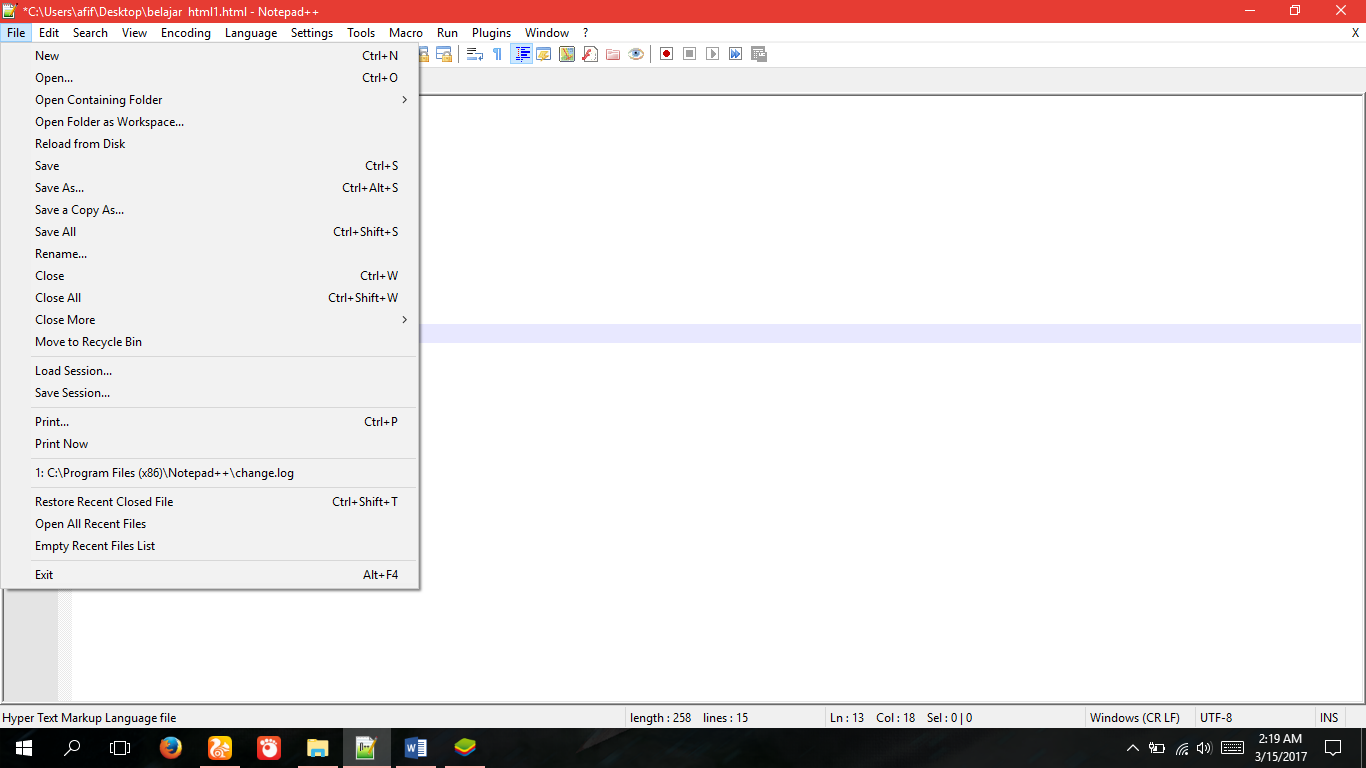Select Open Folder as Workspace...

[x=210, y=122]
